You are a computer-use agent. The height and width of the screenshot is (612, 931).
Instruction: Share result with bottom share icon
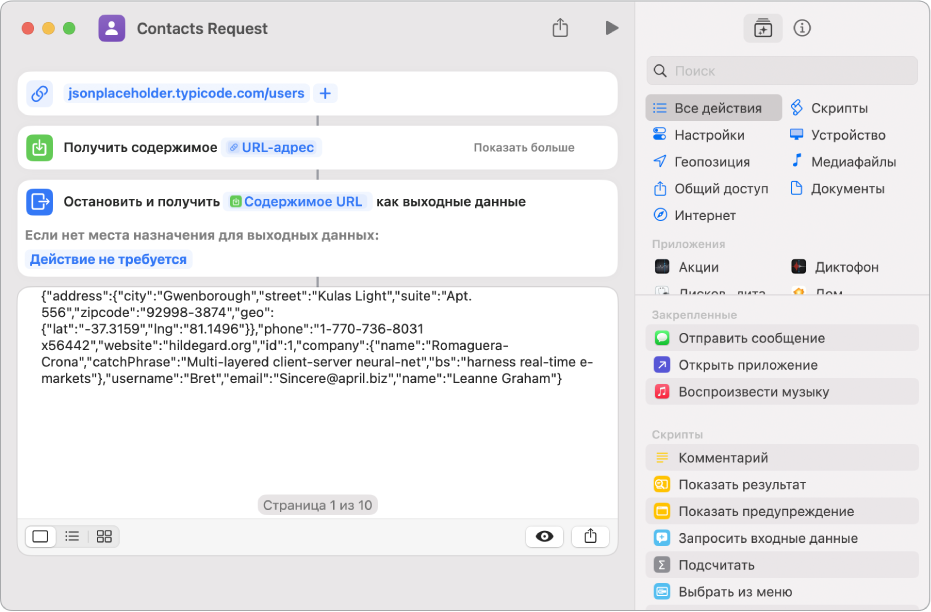click(x=590, y=536)
